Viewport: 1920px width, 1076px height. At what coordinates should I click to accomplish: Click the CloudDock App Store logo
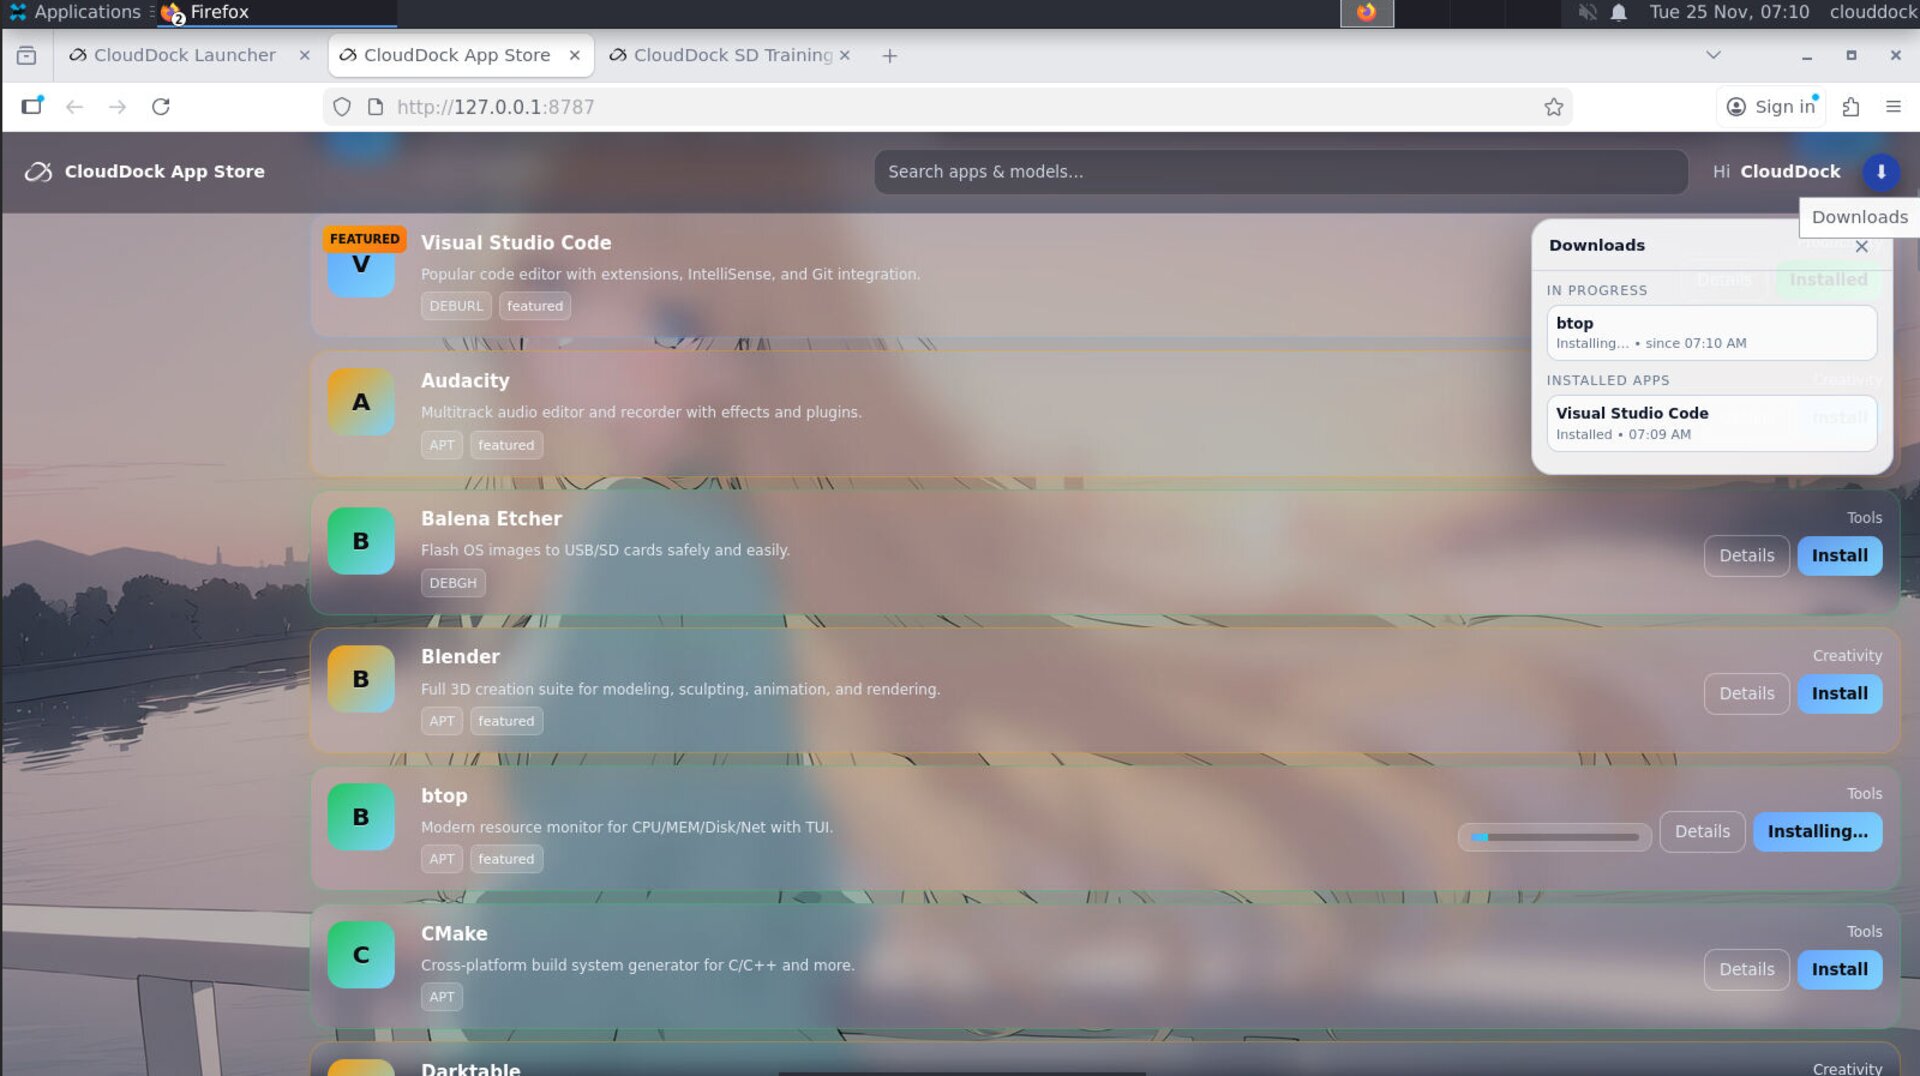(38, 172)
